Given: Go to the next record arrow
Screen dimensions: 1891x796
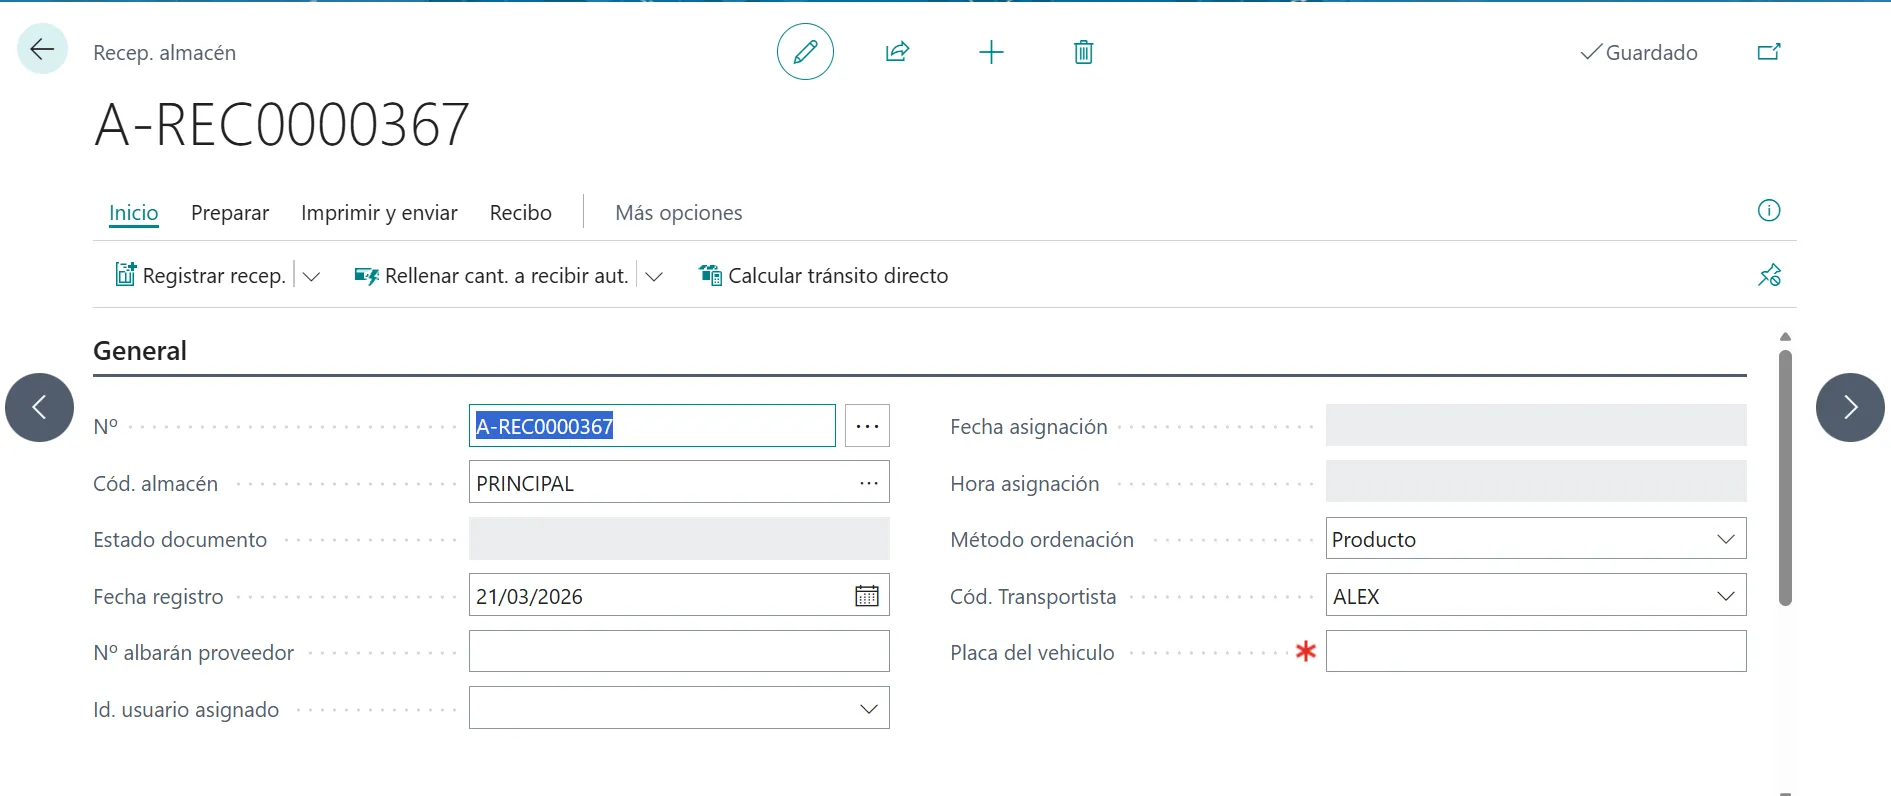Looking at the screenshot, I should point(1849,407).
